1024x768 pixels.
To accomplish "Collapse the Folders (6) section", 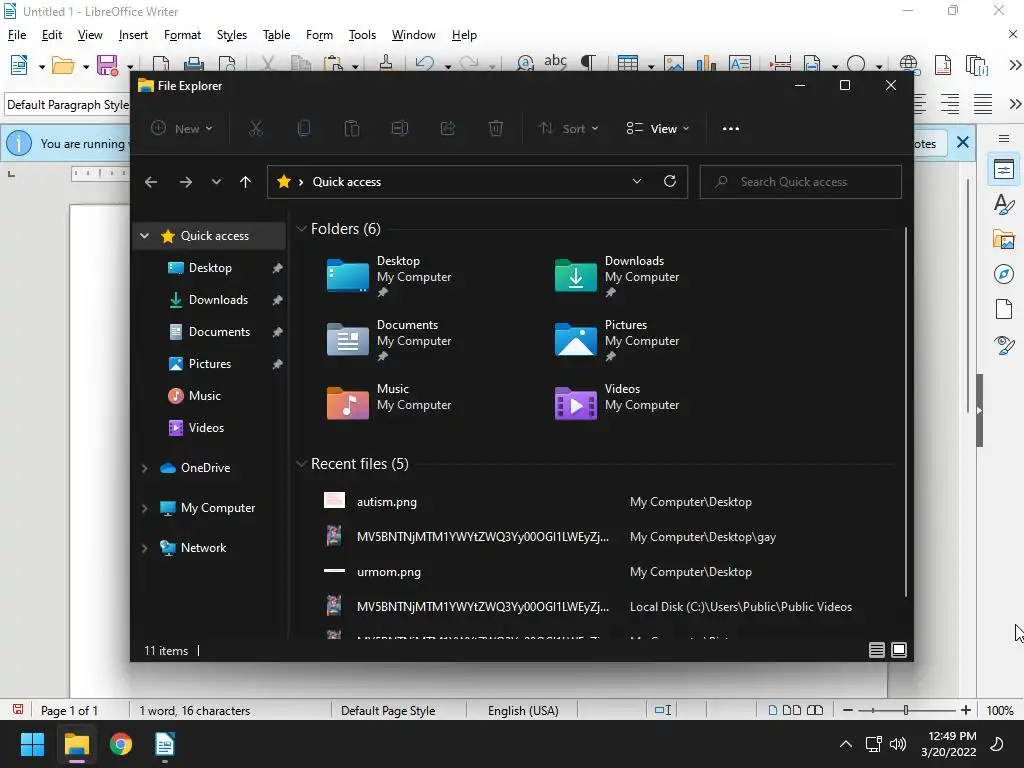I will point(301,229).
